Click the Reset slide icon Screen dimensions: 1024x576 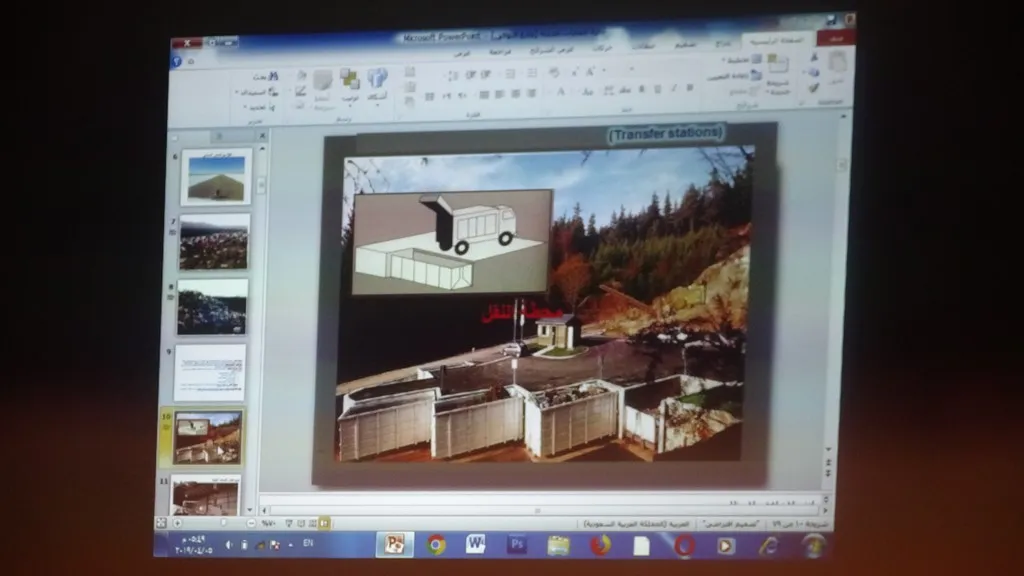coord(756,76)
